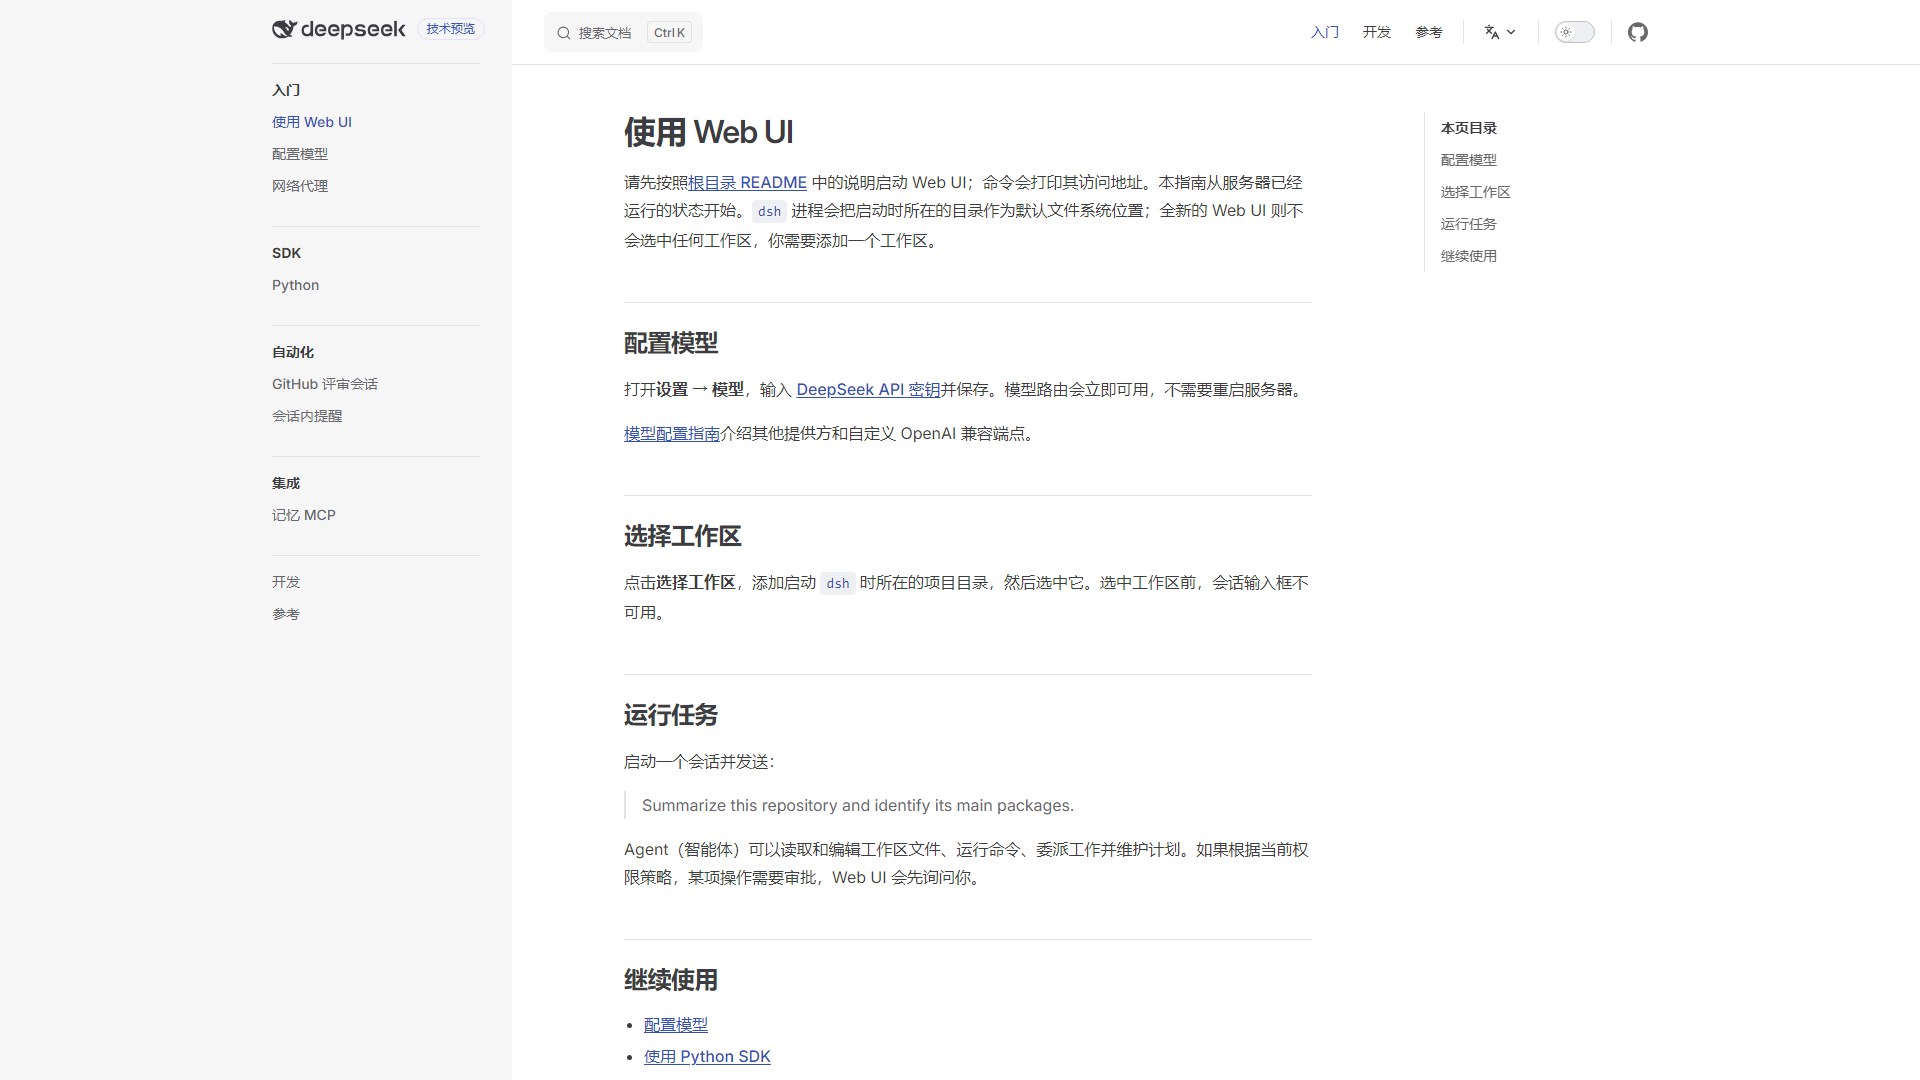
Task: Jump to 继续使用 in page outline
Action: pyautogui.click(x=1469, y=256)
